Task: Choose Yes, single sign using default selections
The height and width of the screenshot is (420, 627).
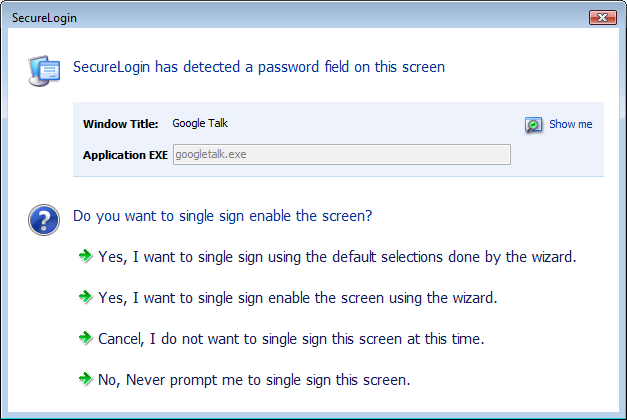Action: 337,257
